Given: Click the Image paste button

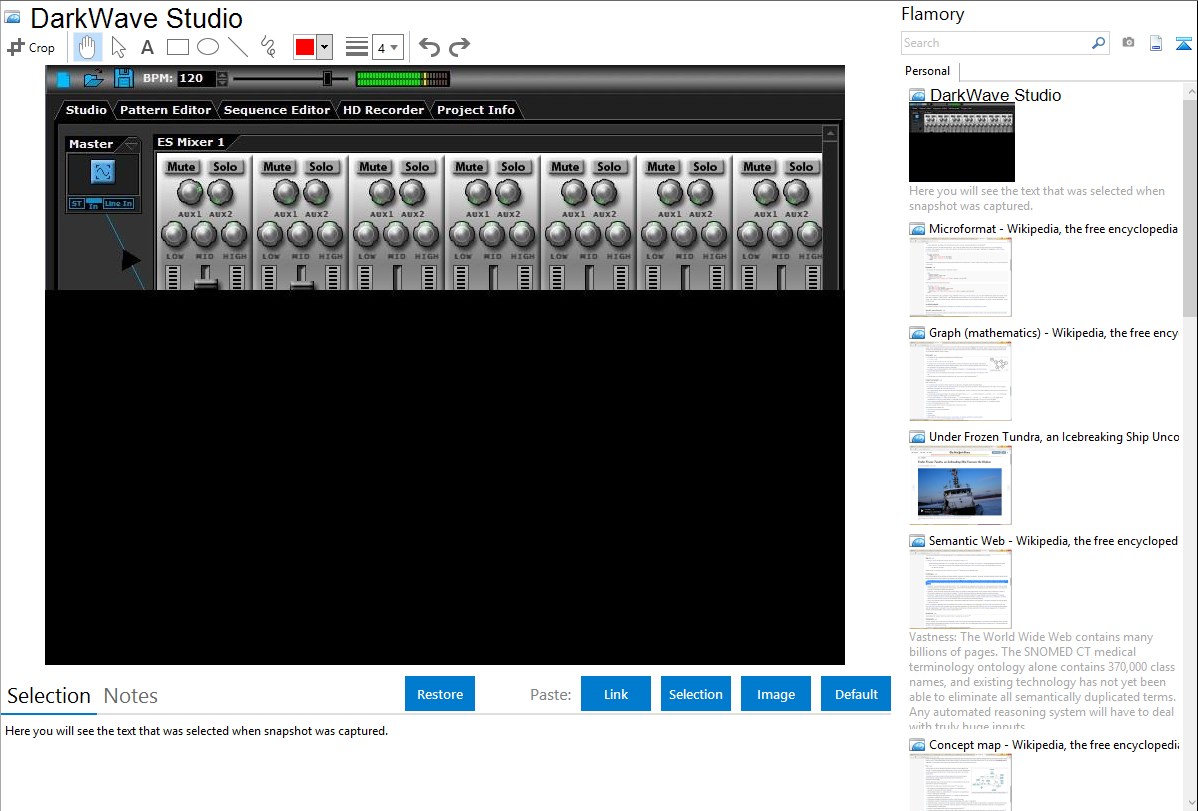Looking at the screenshot, I should pos(776,694).
